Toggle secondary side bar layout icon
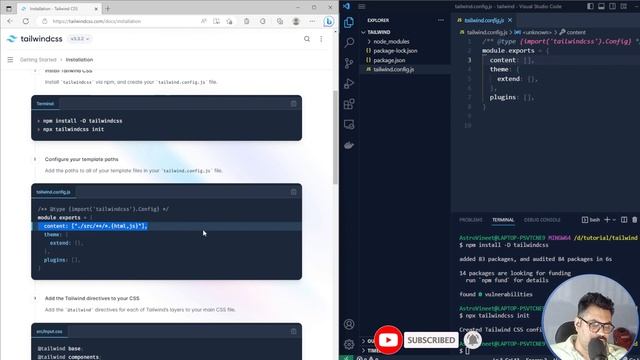640x360 pixels. tap(612, 6)
